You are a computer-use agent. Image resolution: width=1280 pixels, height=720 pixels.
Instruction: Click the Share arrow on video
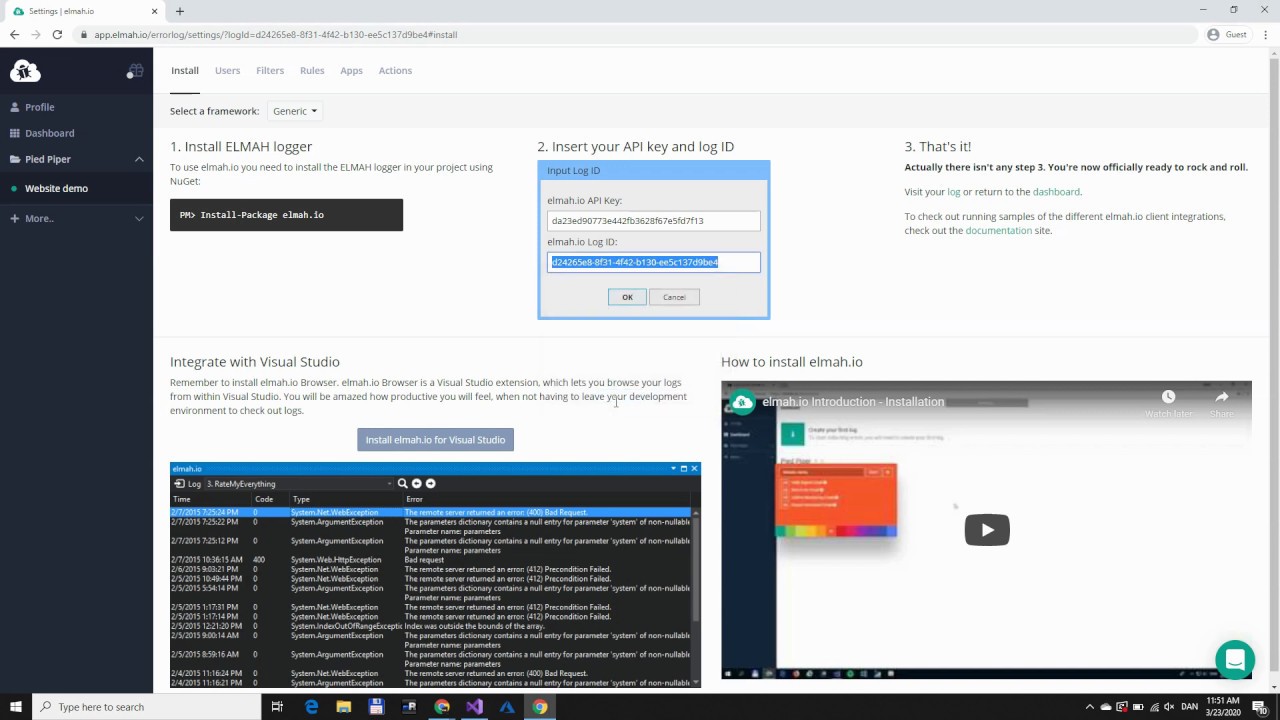coord(1221,398)
